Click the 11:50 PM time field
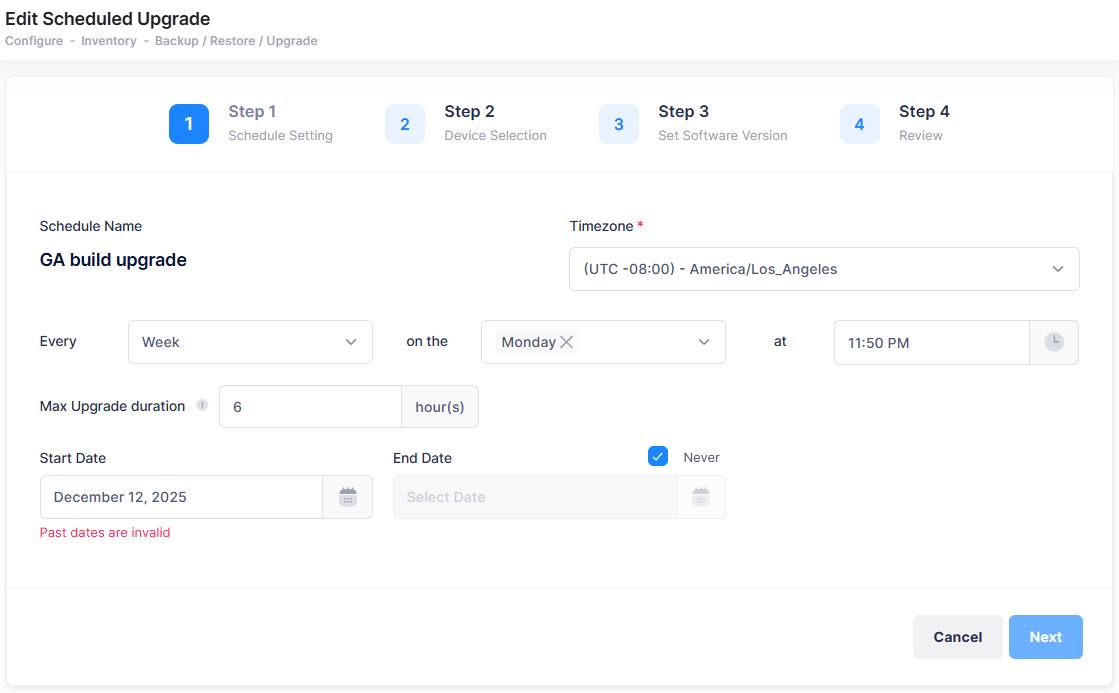Viewport: 1119px width, 693px height. [x=931, y=342]
